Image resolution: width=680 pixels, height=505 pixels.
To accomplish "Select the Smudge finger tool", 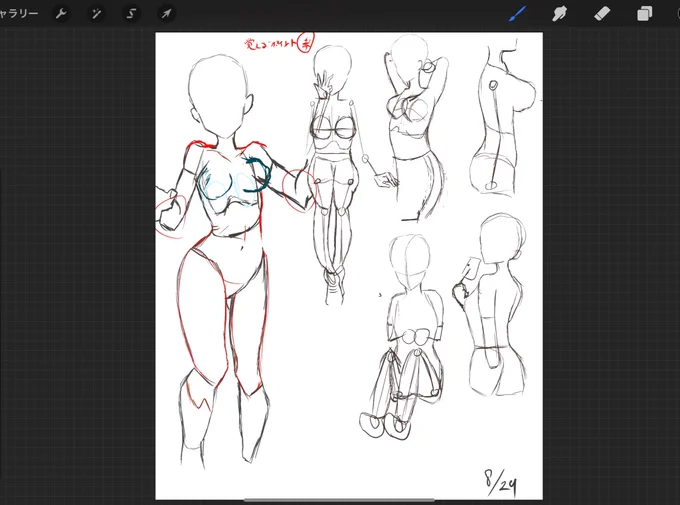I will point(559,13).
